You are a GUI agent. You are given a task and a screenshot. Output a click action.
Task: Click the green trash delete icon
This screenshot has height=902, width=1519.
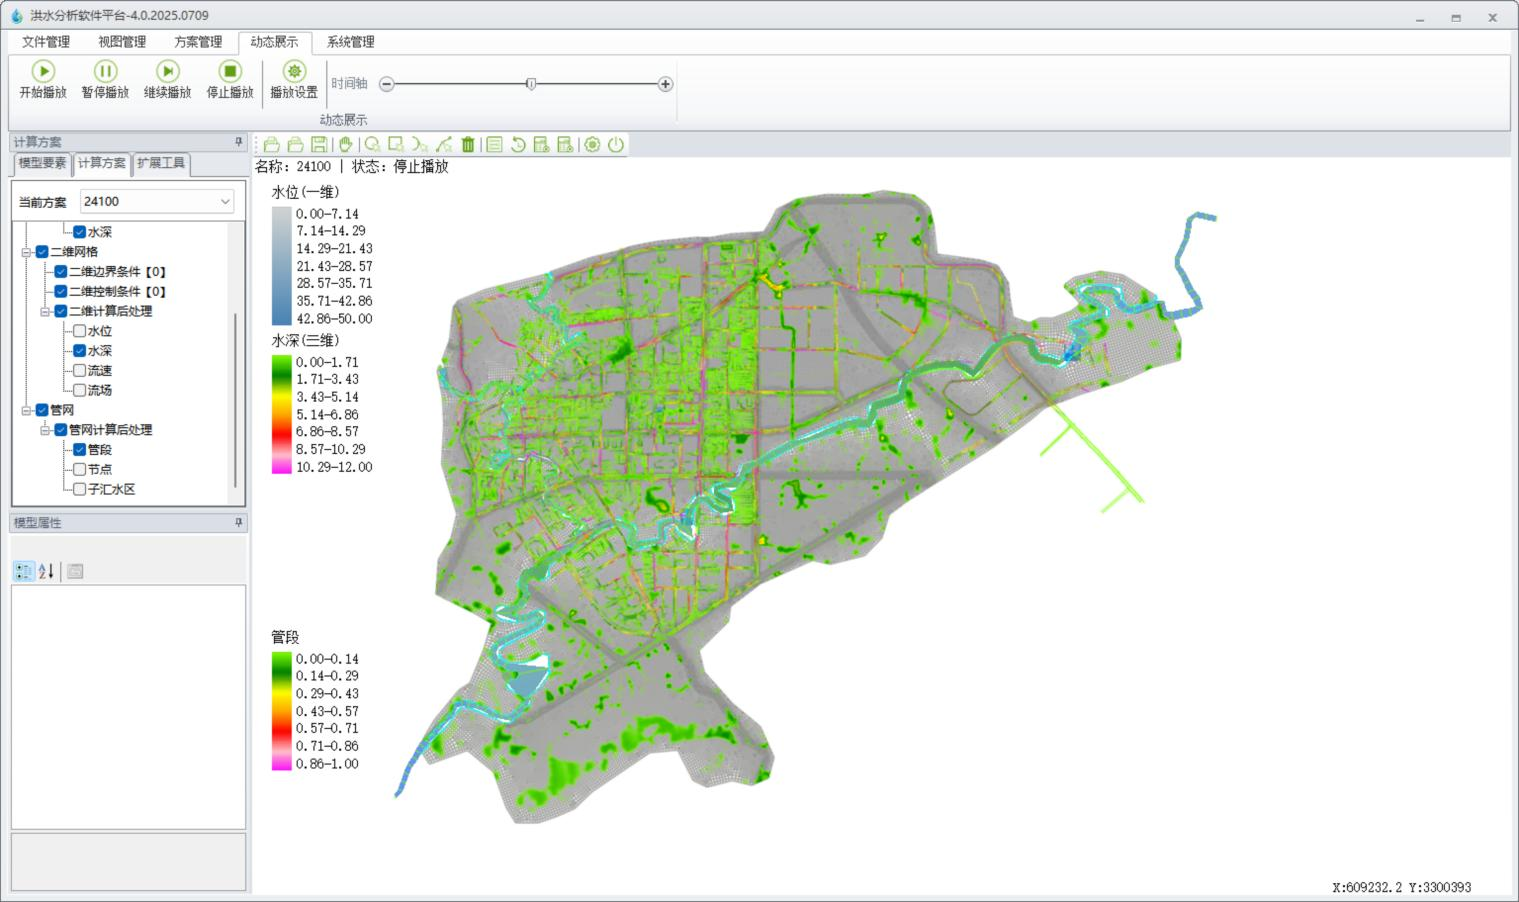coord(468,145)
